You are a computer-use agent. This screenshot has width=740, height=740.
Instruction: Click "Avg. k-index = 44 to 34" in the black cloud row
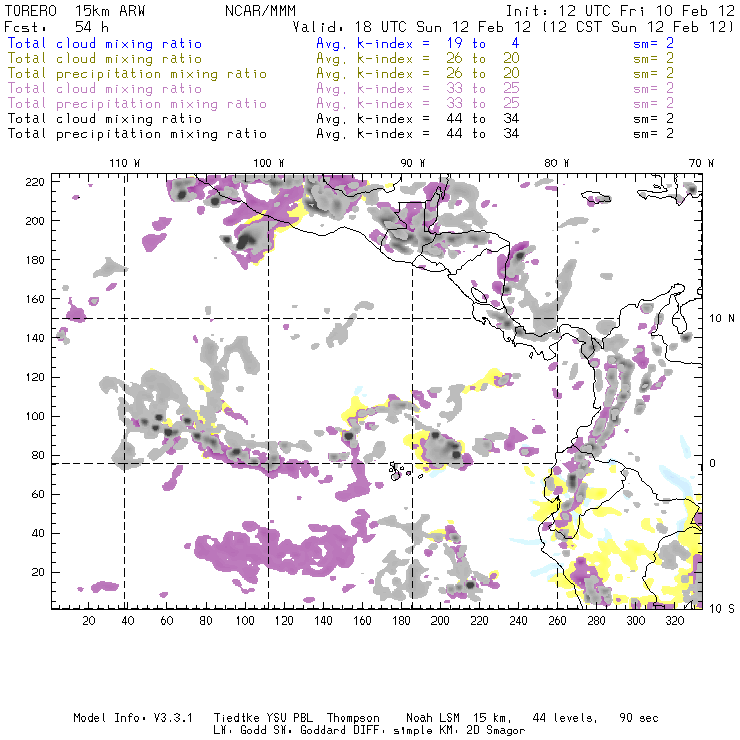[x=418, y=118]
